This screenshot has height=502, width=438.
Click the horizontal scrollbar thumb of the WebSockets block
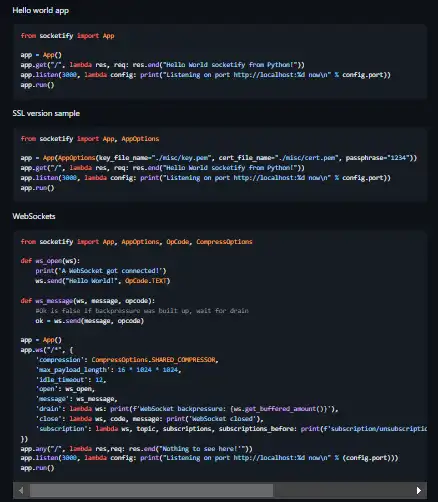[151, 490]
